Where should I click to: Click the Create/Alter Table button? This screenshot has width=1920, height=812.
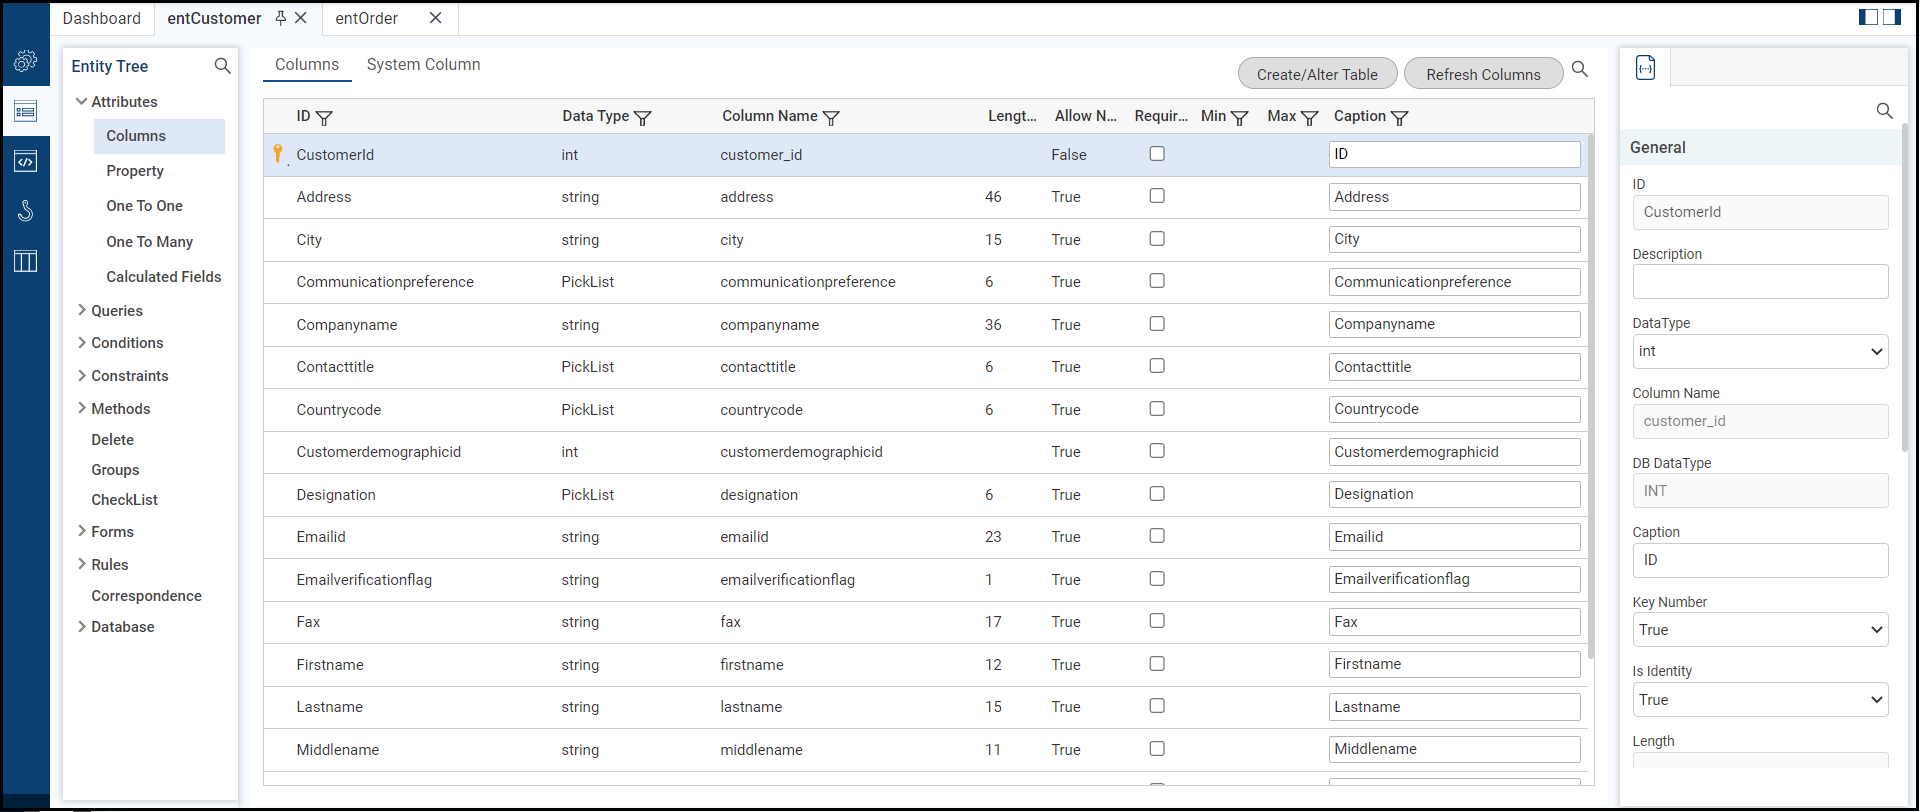(1317, 74)
